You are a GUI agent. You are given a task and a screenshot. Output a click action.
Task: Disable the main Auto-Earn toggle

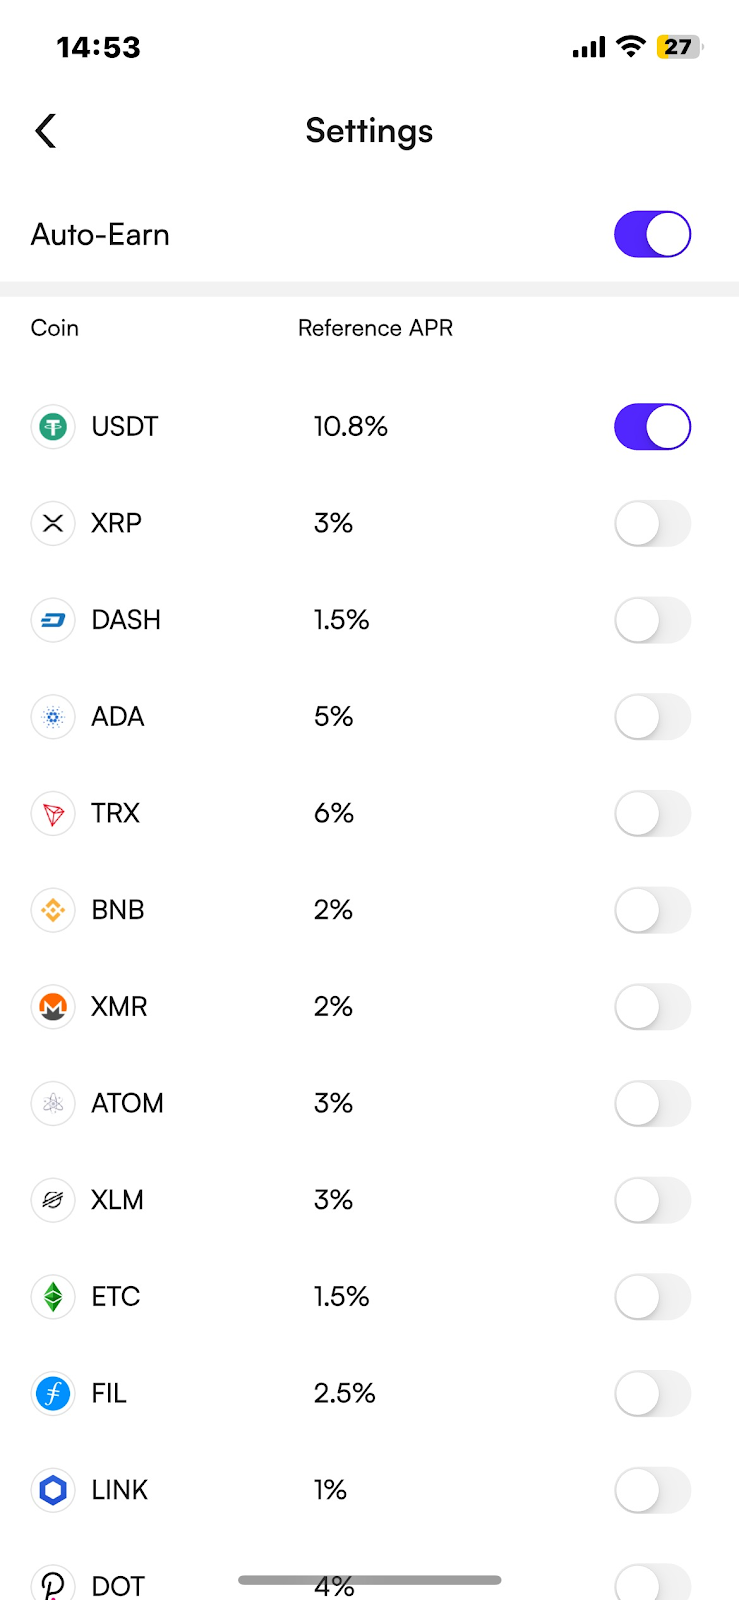pos(652,234)
